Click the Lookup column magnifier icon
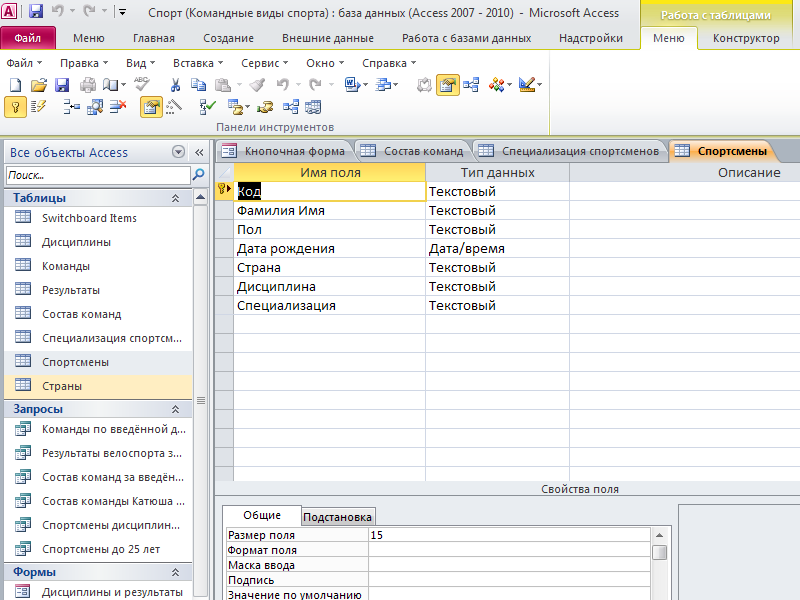 pyautogui.click(x=95, y=107)
